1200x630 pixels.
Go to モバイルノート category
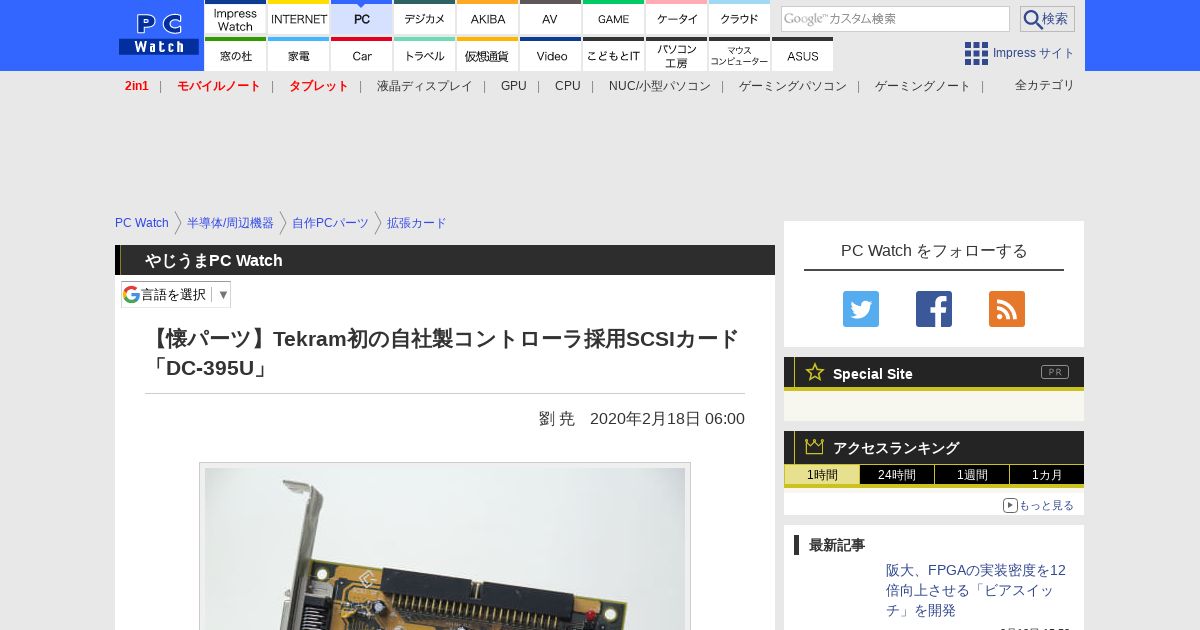pyautogui.click(x=219, y=86)
